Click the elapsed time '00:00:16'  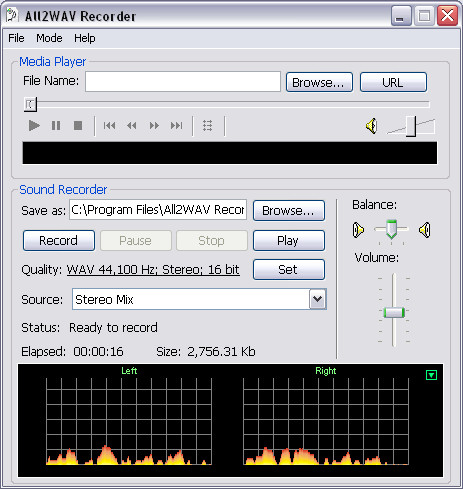pos(98,352)
